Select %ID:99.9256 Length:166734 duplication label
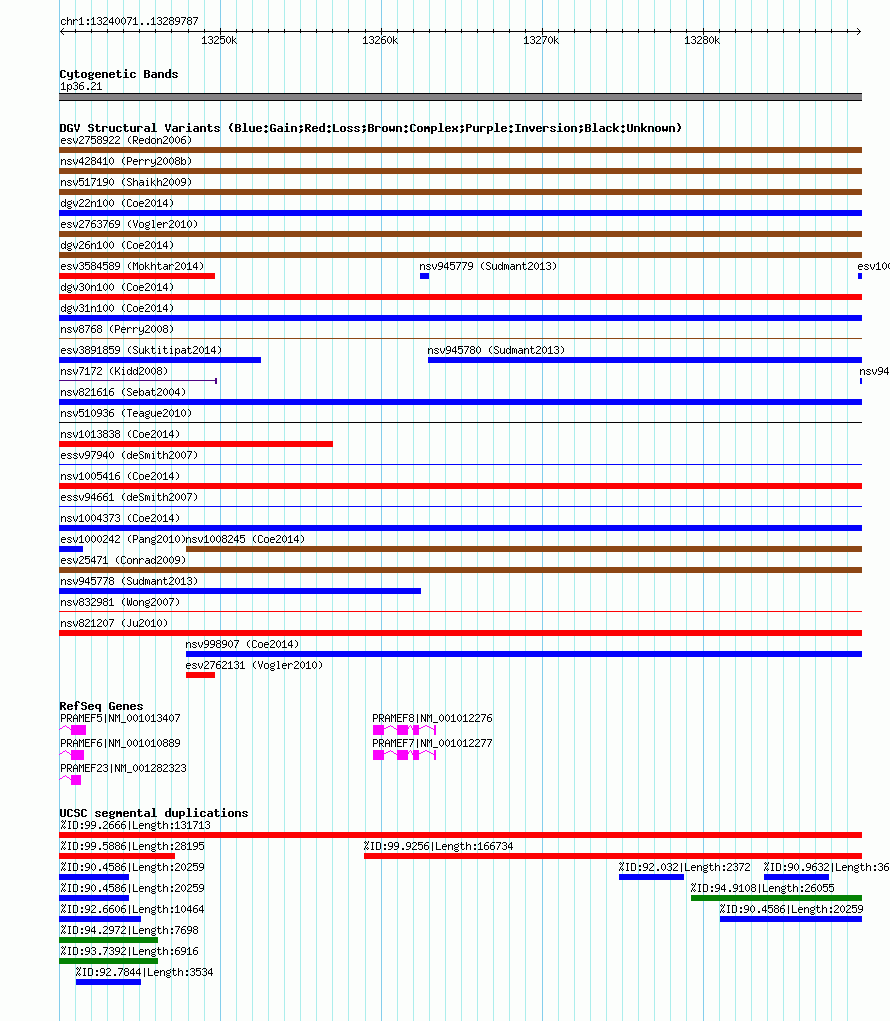The height and width of the screenshot is (1021, 890). coord(438,846)
